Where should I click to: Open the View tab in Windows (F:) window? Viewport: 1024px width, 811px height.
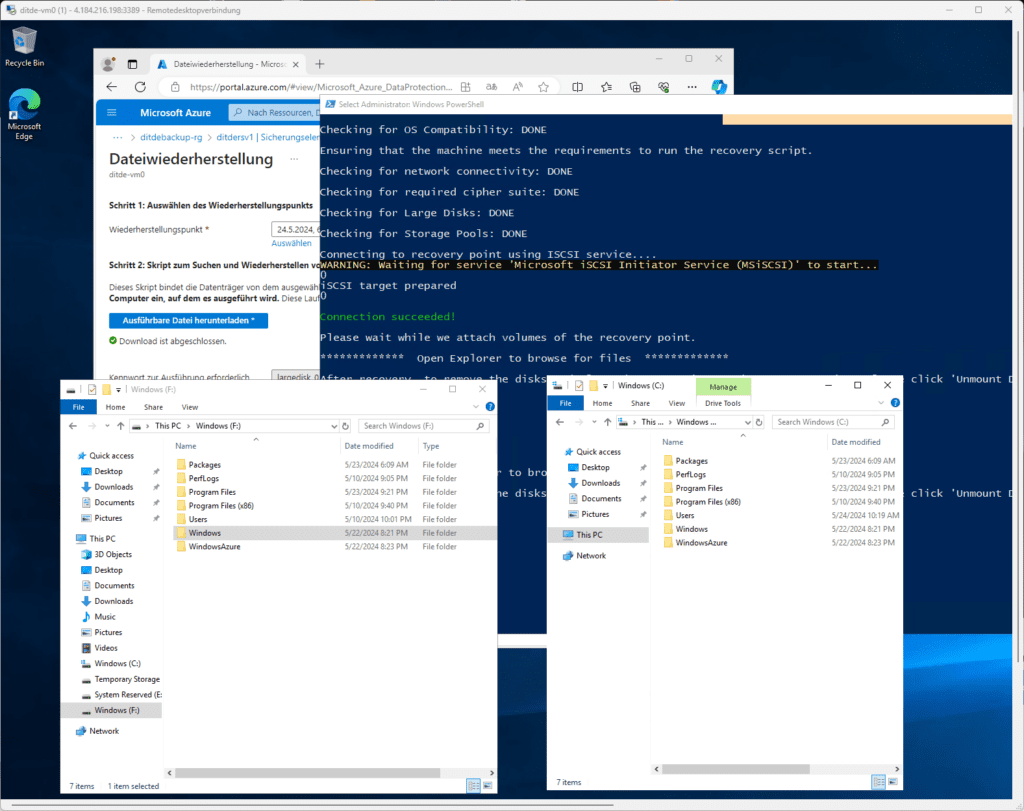(189, 407)
